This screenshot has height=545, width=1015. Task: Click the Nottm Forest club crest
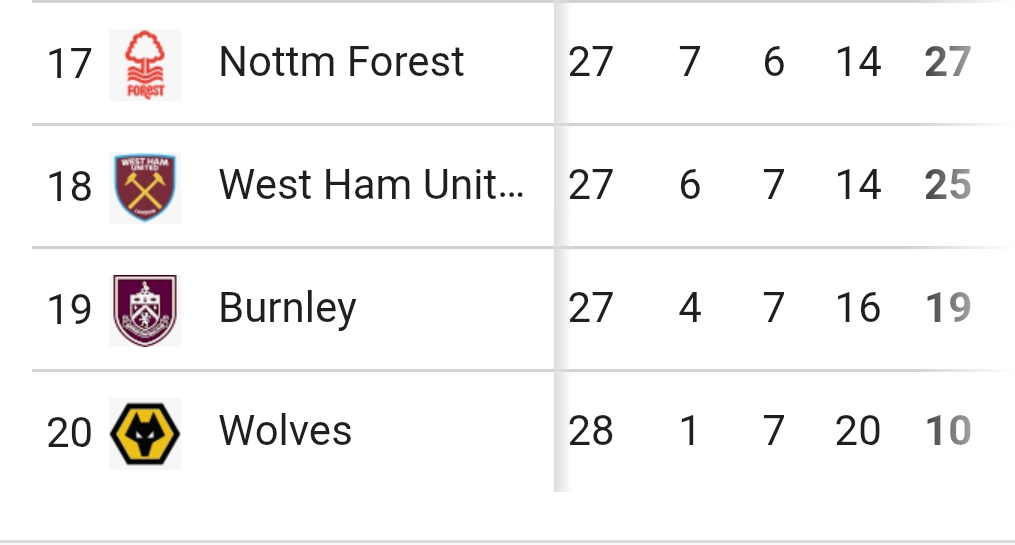click(x=145, y=64)
